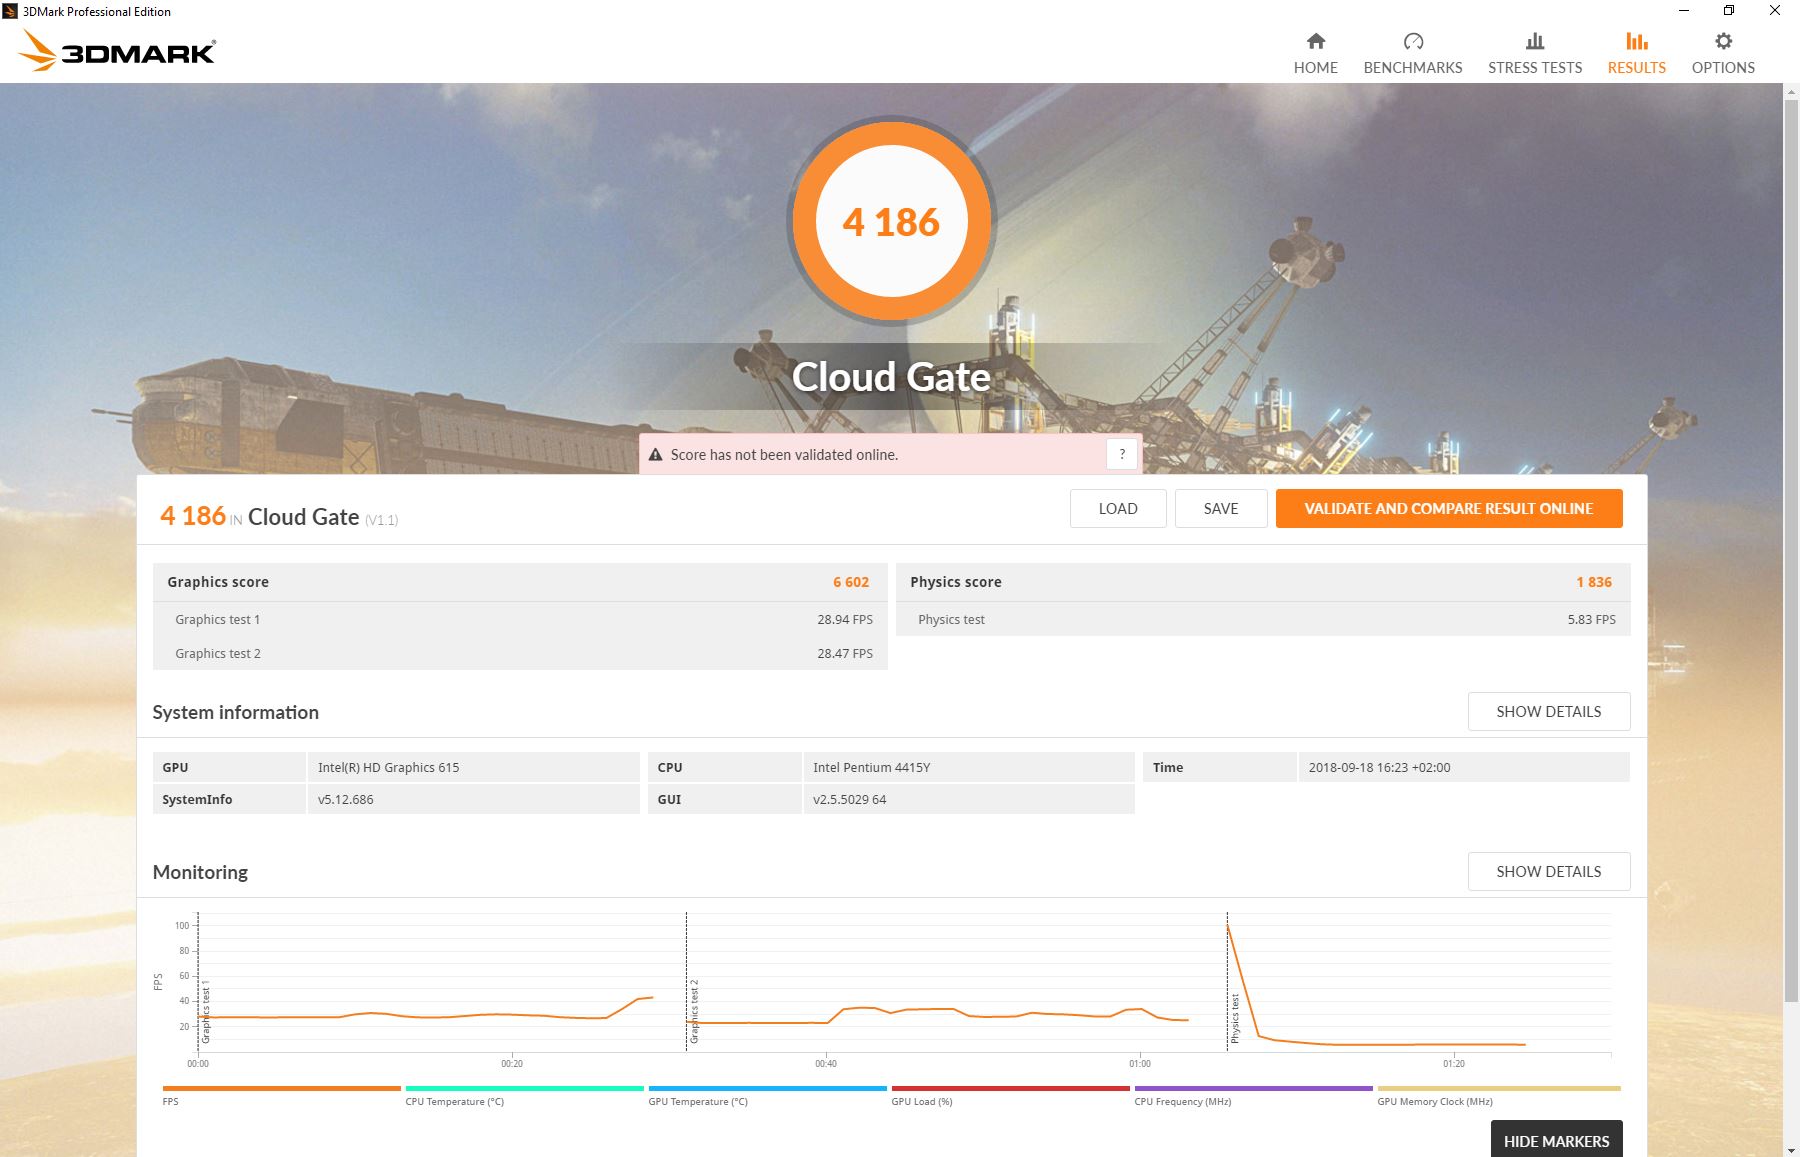
Task: Click the SAVE button
Action: pyautogui.click(x=1221, y=508)
